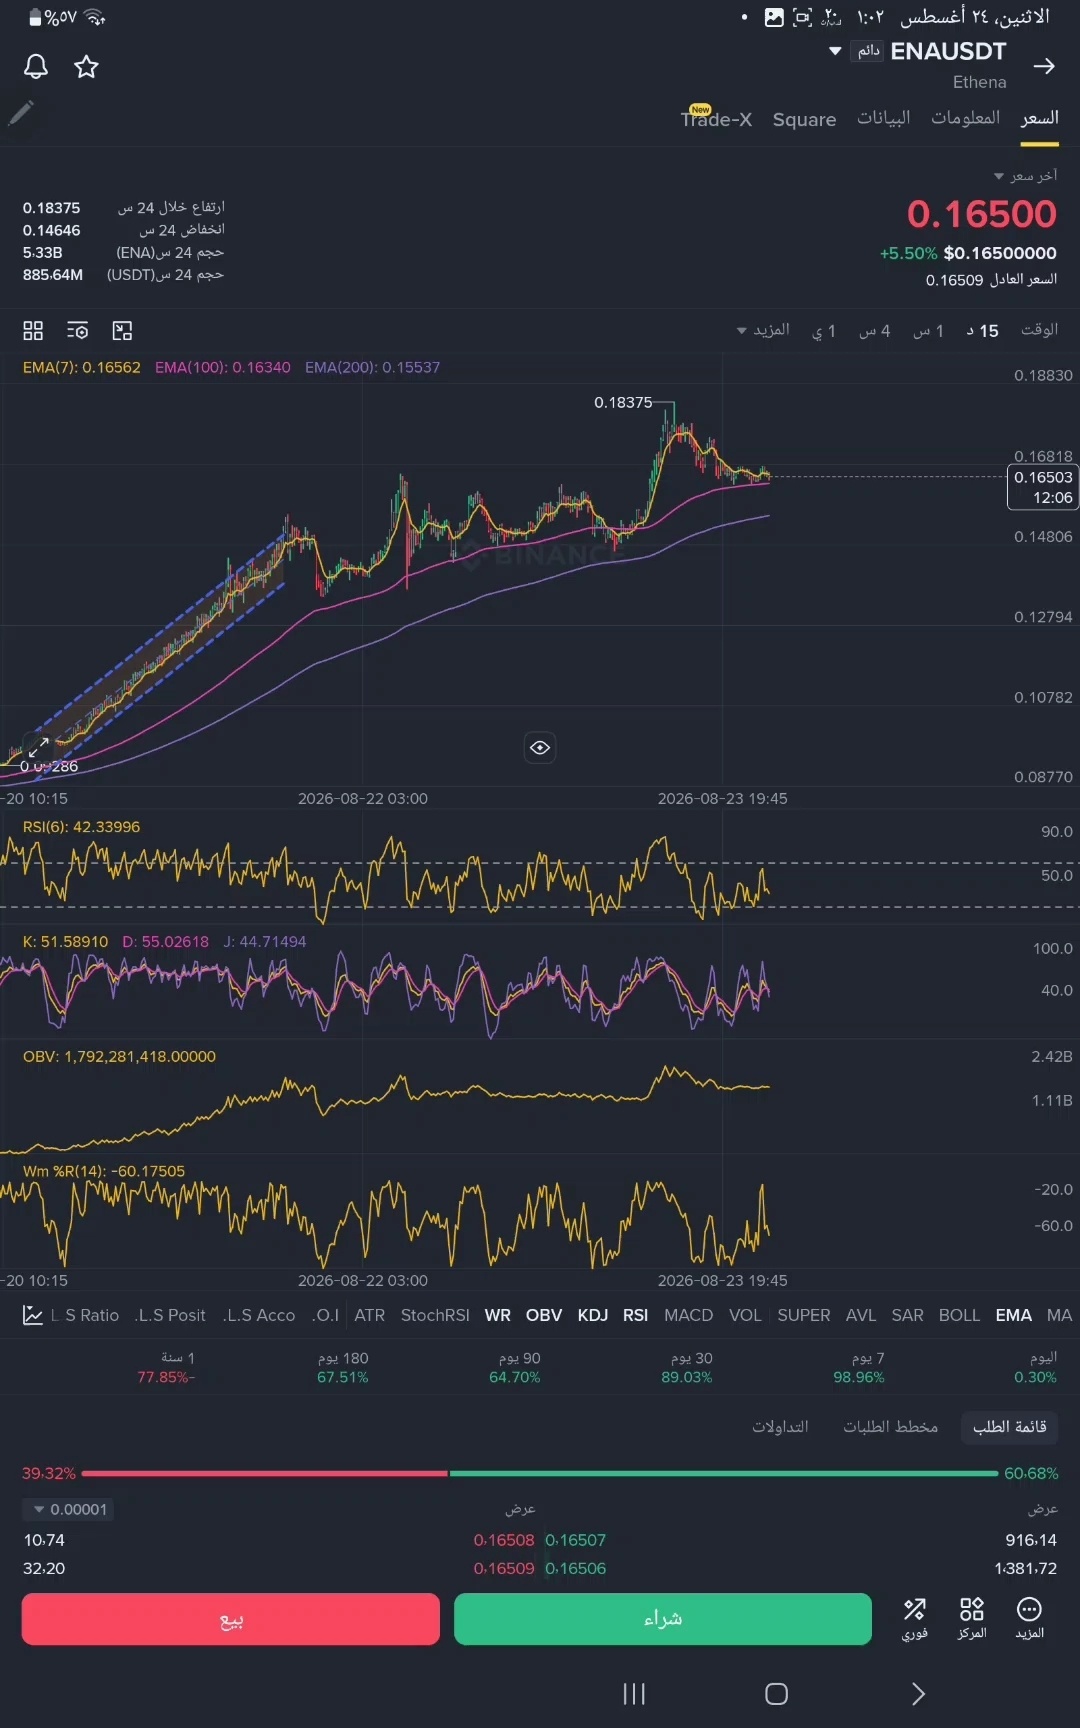Viewport: 1080px width, 1728px height.
Task: Open the 0.00001 price precision dropdown
Action: [x=69, y=1509]
